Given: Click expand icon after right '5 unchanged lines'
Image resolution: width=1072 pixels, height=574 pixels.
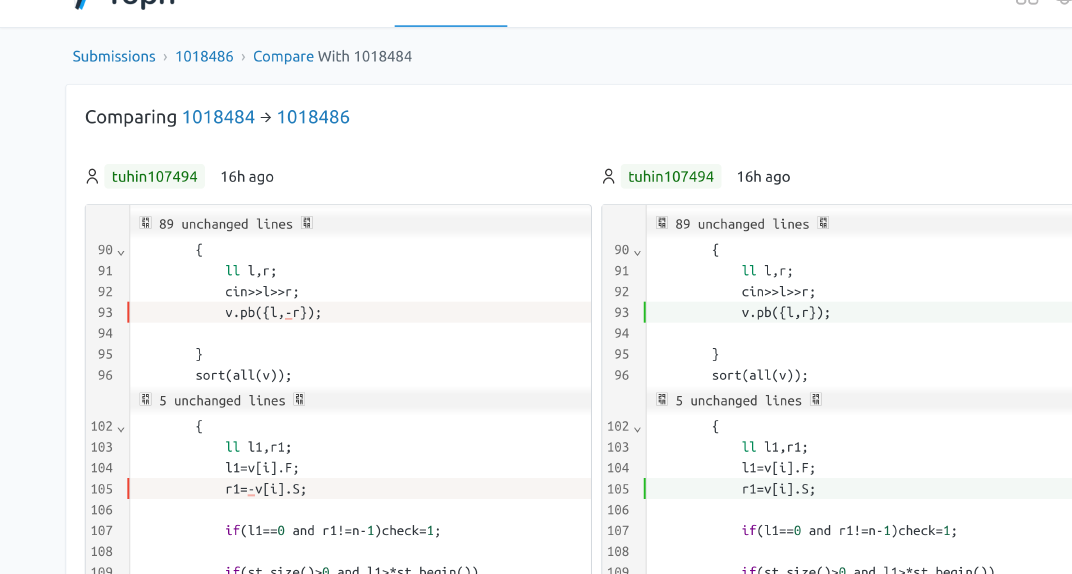Looking at the screenshot, I should [816, 400].
